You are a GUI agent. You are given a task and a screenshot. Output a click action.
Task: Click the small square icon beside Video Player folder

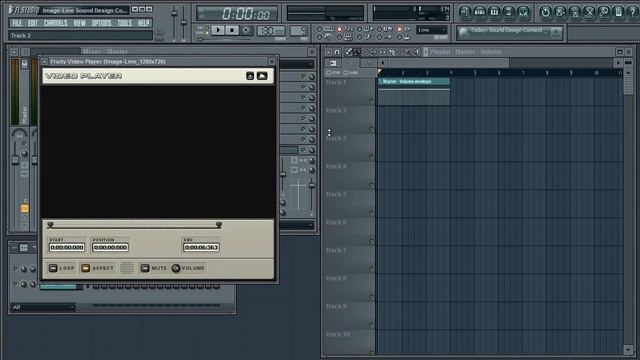(250, 76)
